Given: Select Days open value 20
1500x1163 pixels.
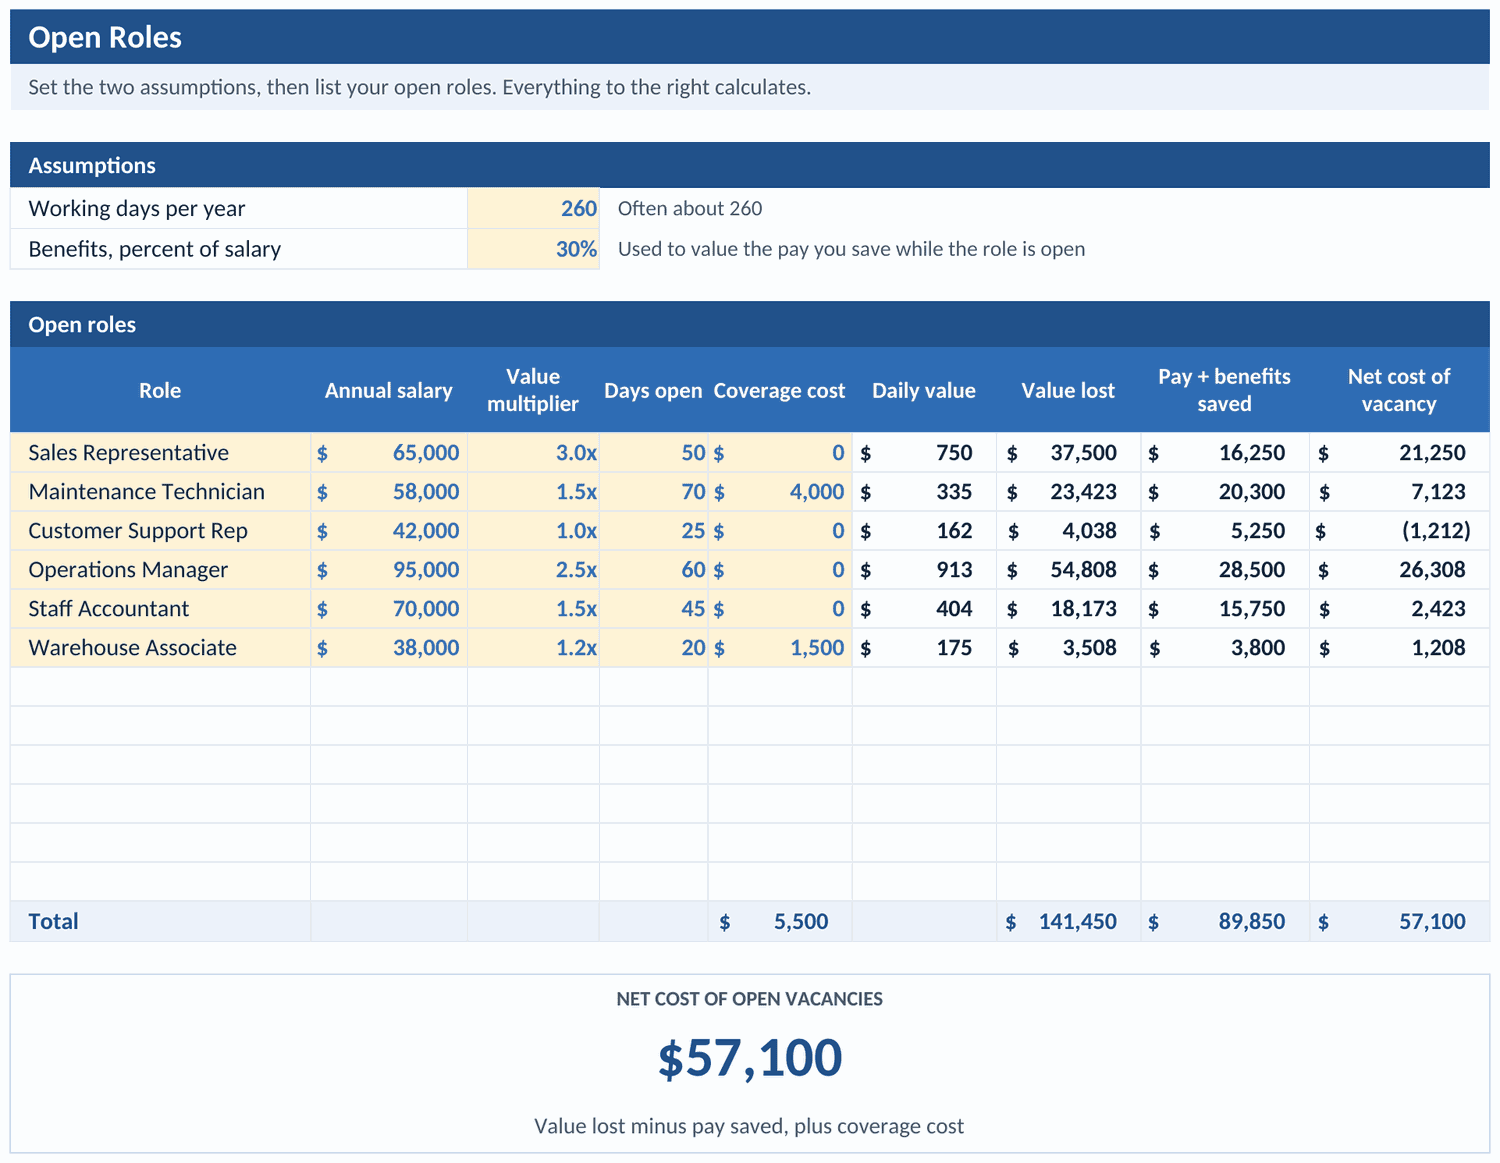Looking at the screenshot, I should tap(654, 647).
